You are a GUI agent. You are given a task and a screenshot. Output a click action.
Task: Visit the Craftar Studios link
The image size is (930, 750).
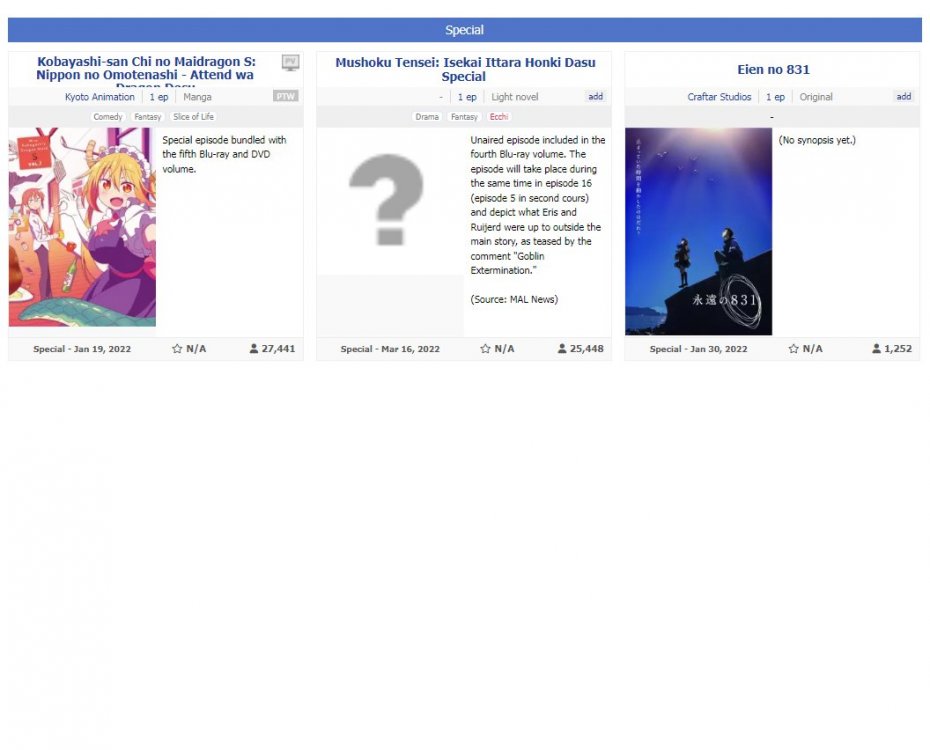pyautogui.click(x=719, y=97)
